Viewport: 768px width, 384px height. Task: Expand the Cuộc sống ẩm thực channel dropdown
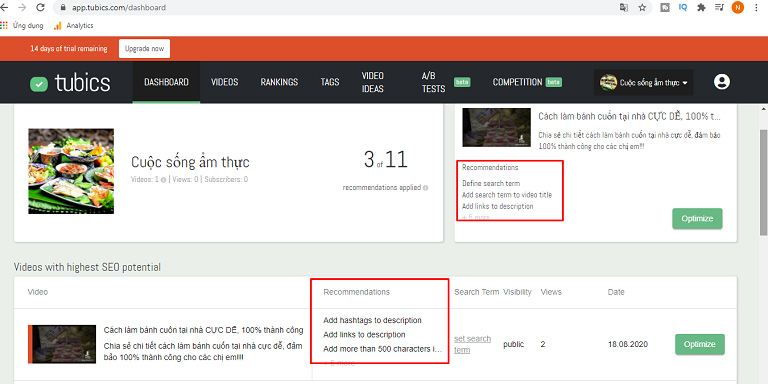pyautogui.click(x=644, y=83)
